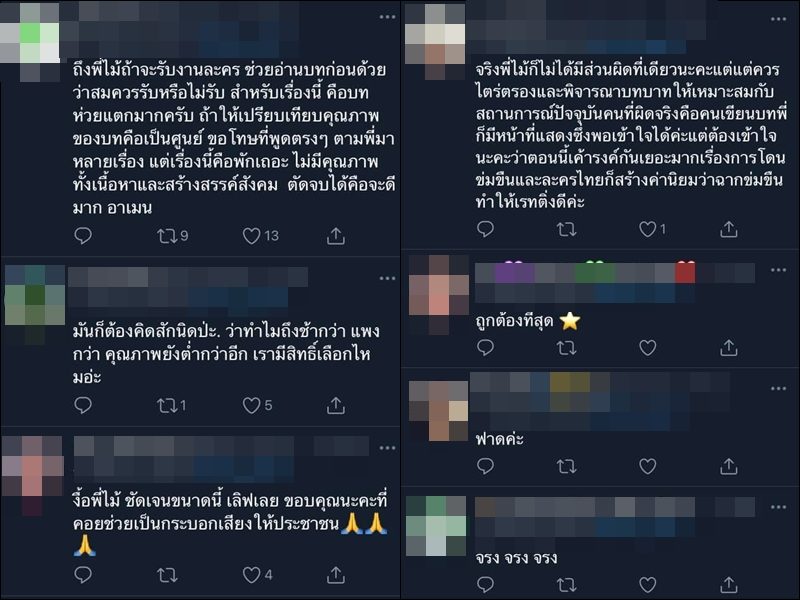Retweet the post showing 1 retweet
This screenshot has width=800, height=600.
point(167,406)
